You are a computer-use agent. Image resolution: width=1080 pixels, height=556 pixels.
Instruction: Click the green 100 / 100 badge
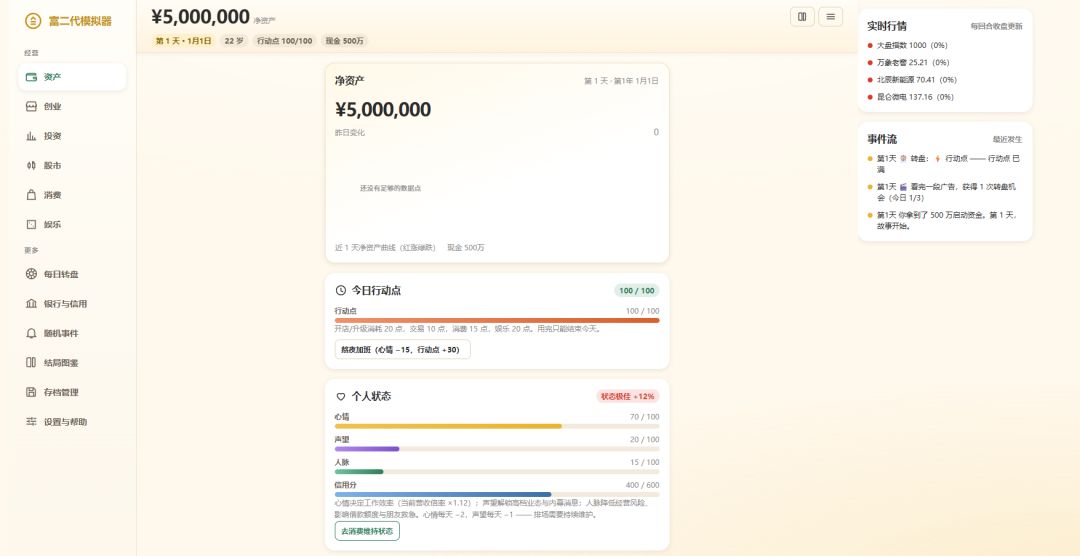tap(636, 291)
